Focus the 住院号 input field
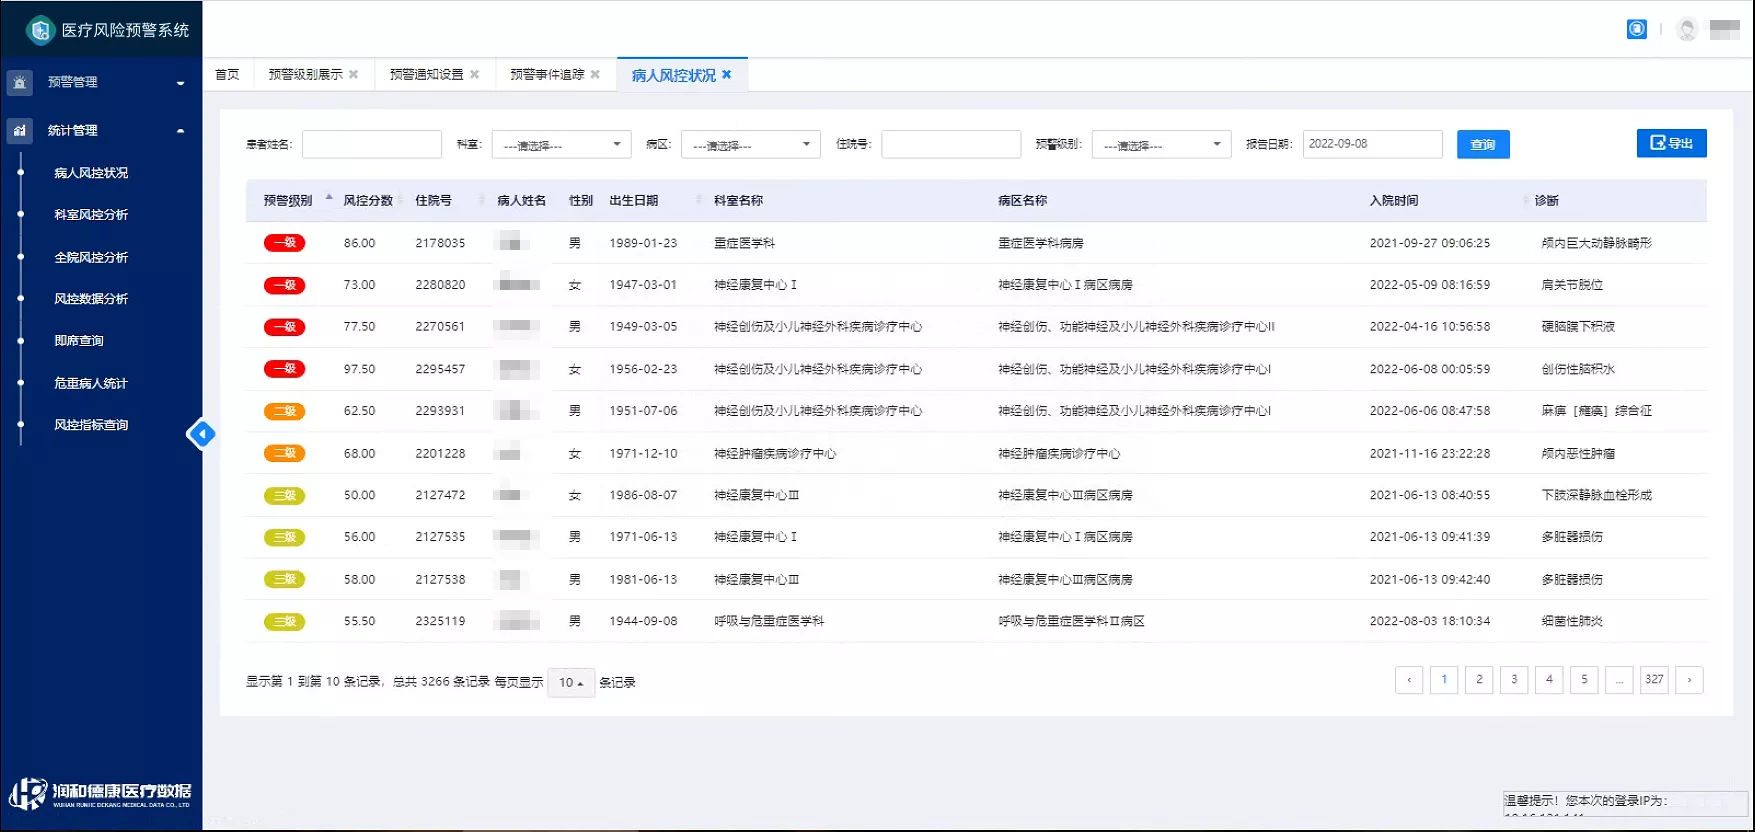The width and height of the screenshot is (1755, 832). (x=951, y=145)
